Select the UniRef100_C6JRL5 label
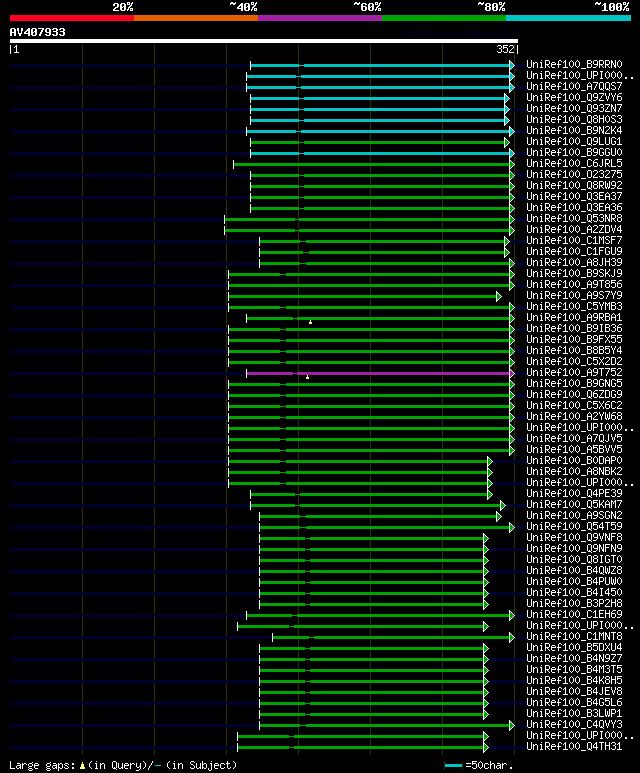 [574, 163]
